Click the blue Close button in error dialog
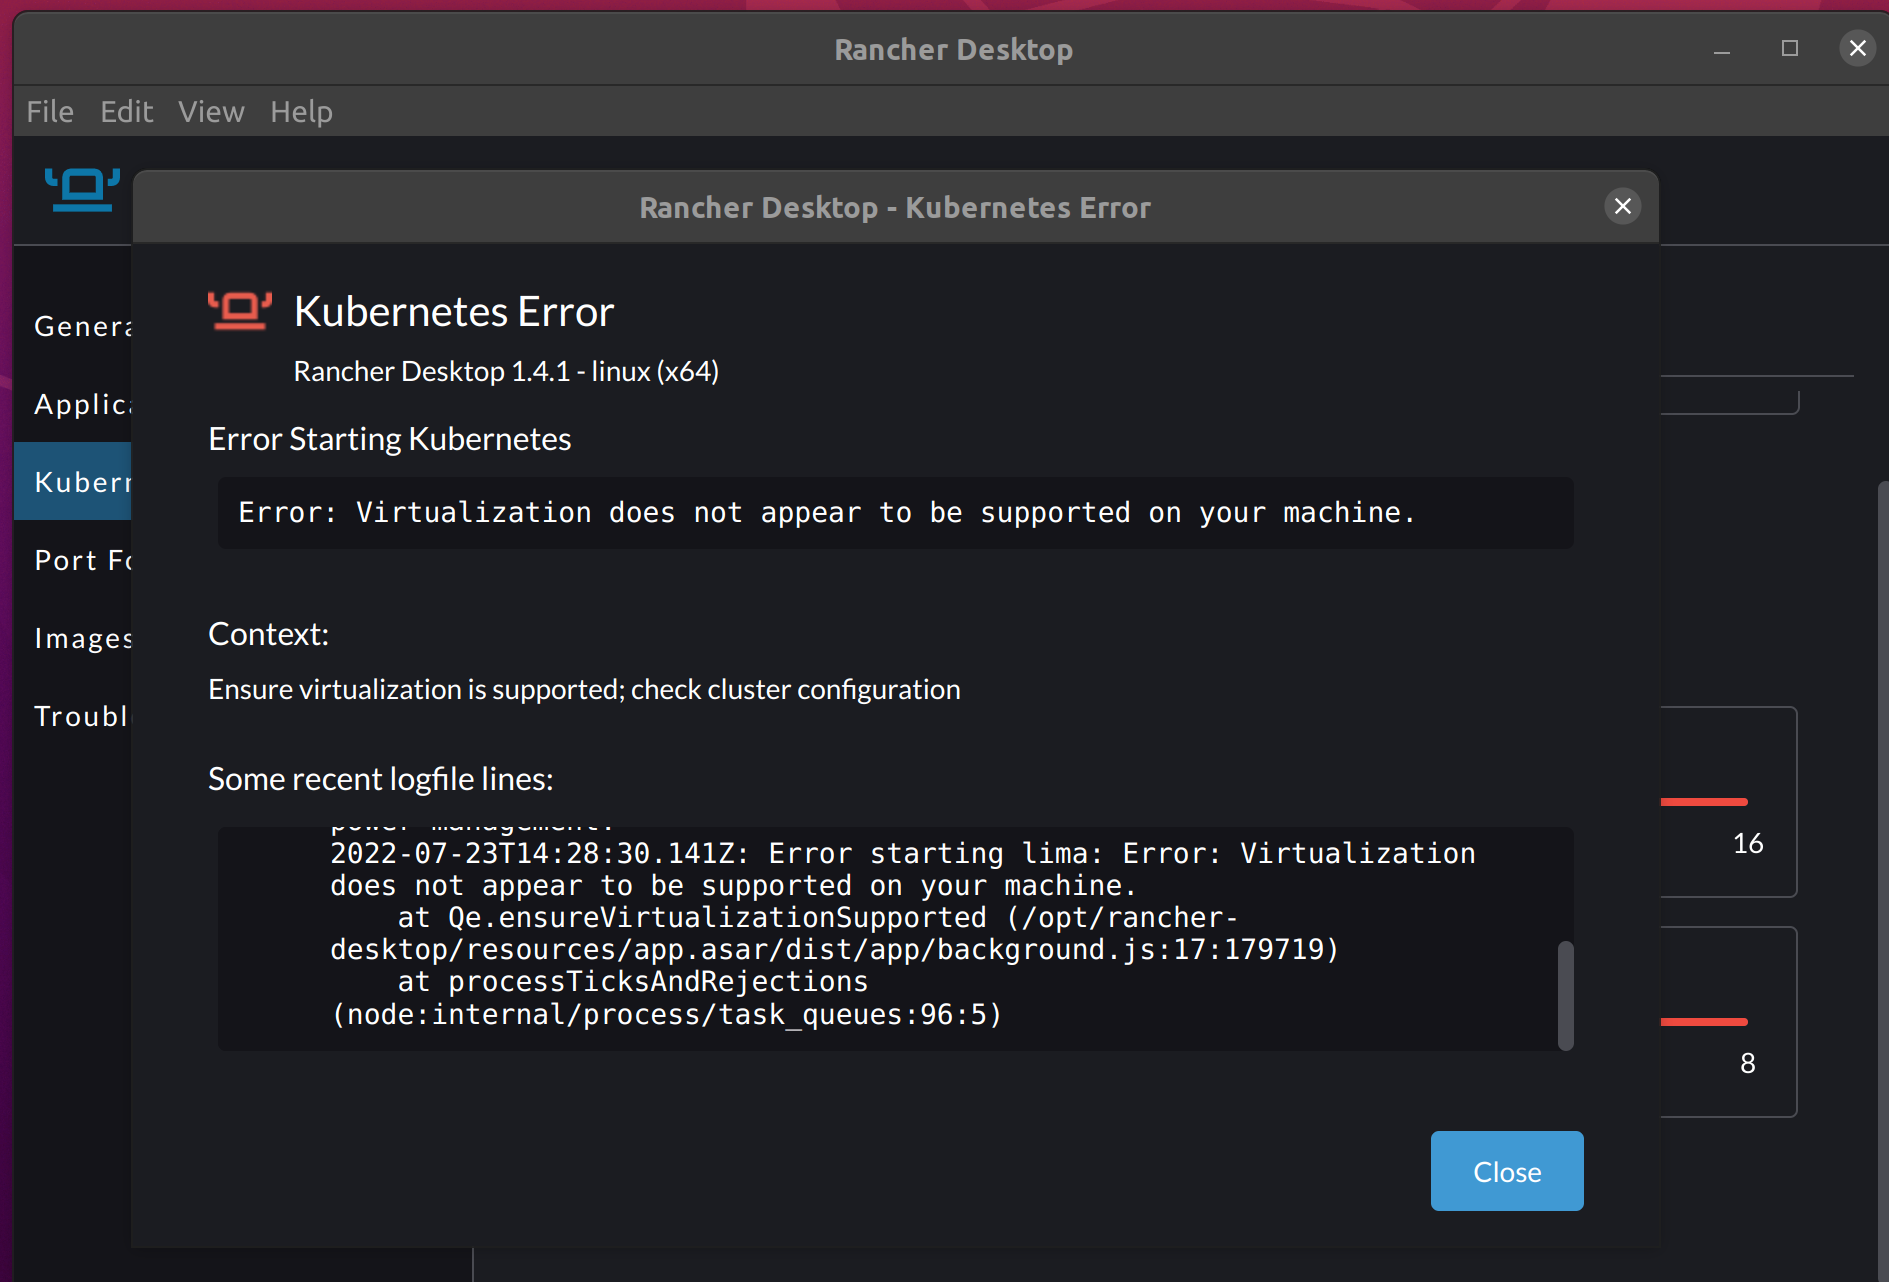 (1507, 1171)
